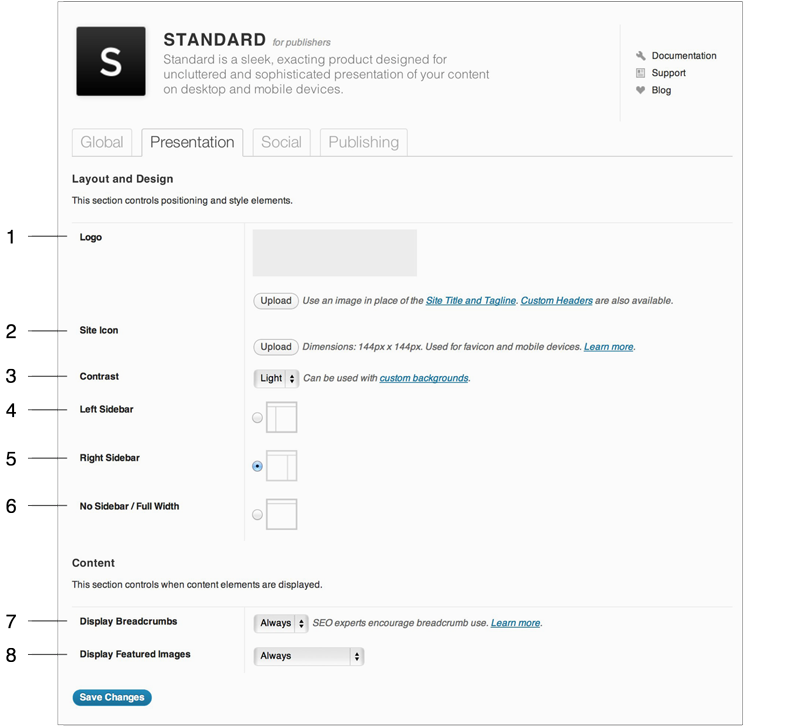Open the Contrast dropdown showing Light
The width and height of the screenshot is (800, 727).
point(275,378)
